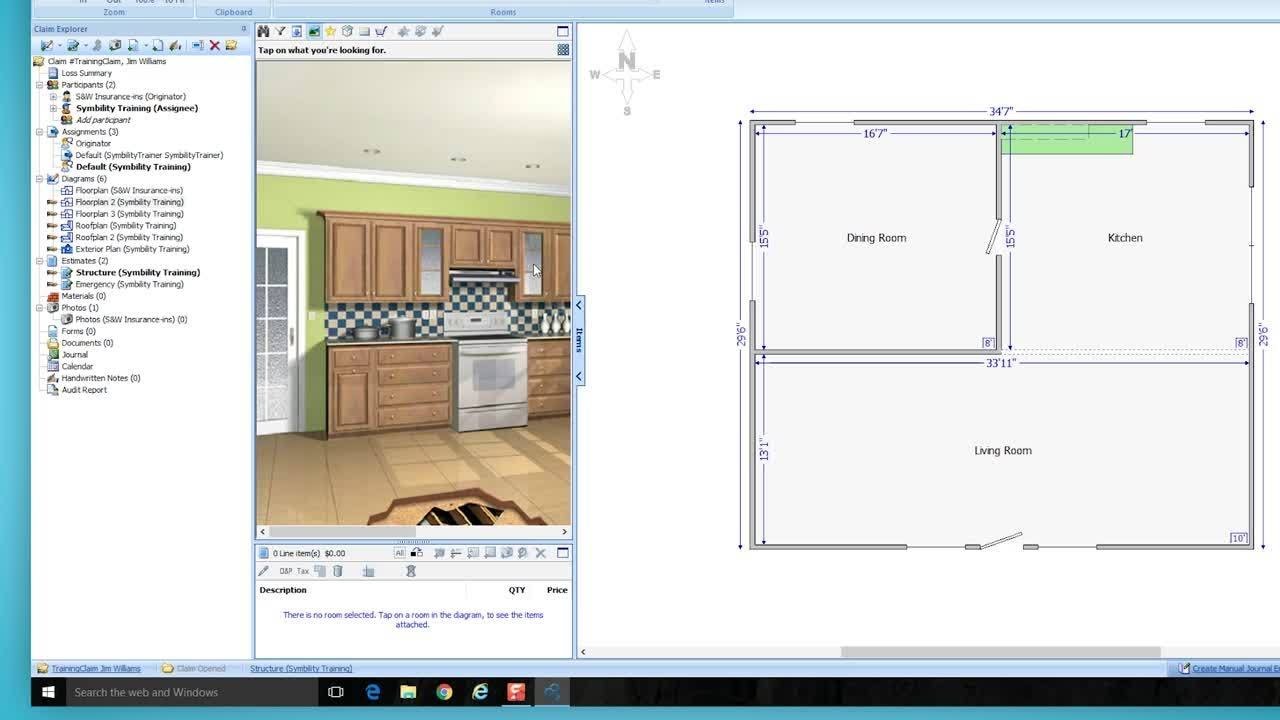Viewport: 1280px width, 720px height.
Task: Click the first edit icon in Claim Explorer toolbar
Action: (x=46, y=45)
